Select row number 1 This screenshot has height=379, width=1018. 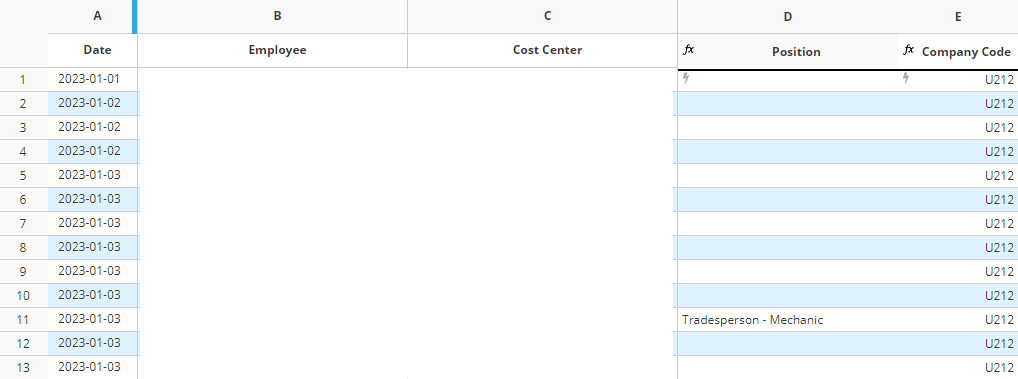(23, 80)
